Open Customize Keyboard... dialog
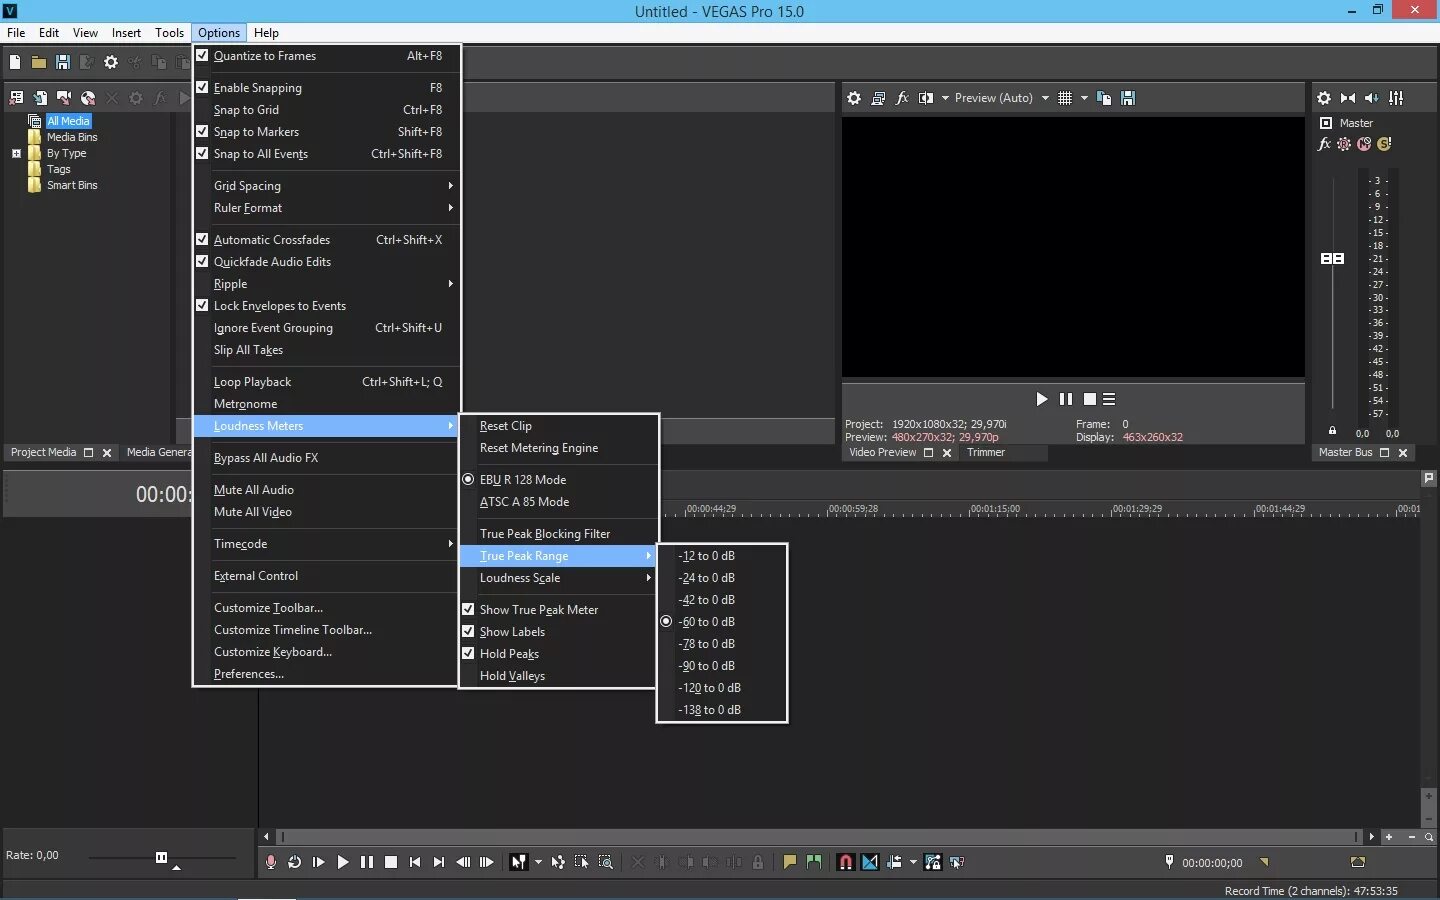Viewport: 1440px width, 900px height. pyautogui.click(x=326, y=652)
